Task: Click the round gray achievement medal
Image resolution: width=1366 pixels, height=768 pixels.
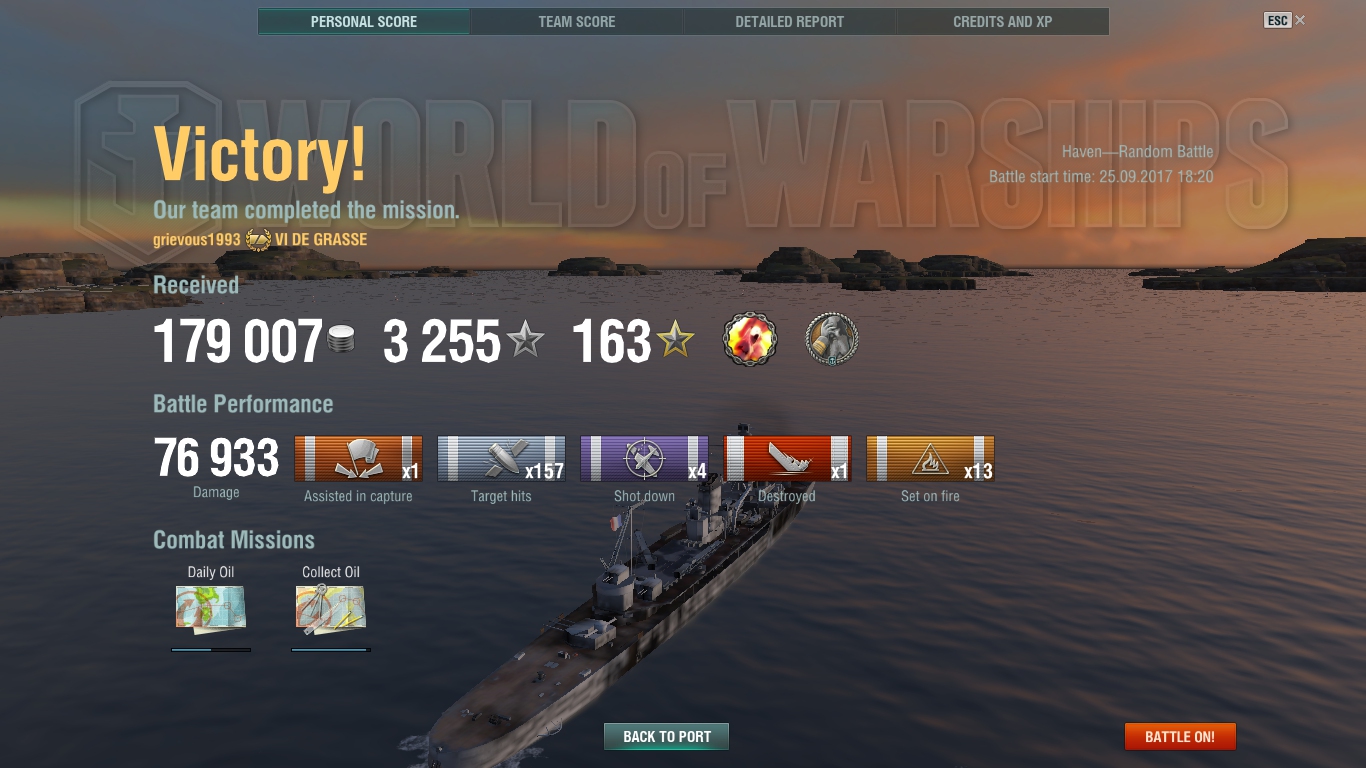Action: pyautogui.click(x=832, y=341)
